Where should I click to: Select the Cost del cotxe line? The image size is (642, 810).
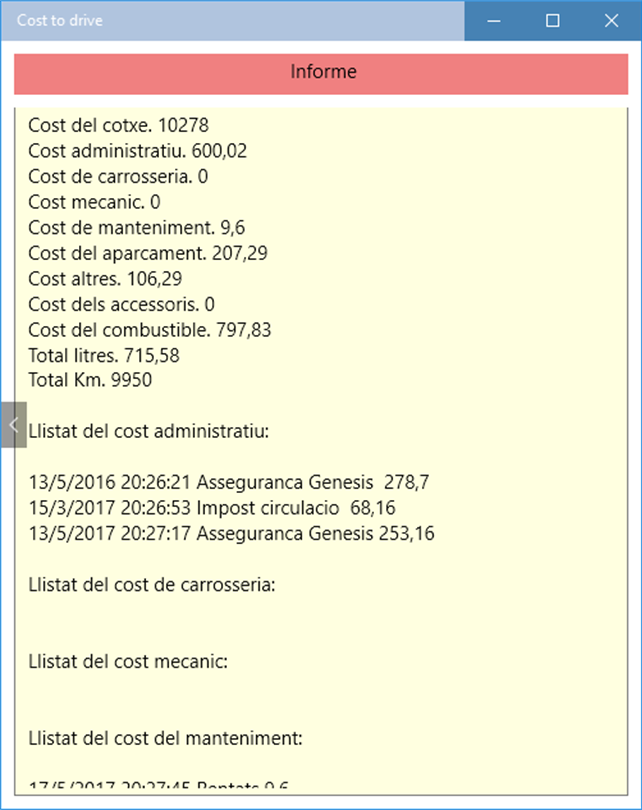coord(118,126)
